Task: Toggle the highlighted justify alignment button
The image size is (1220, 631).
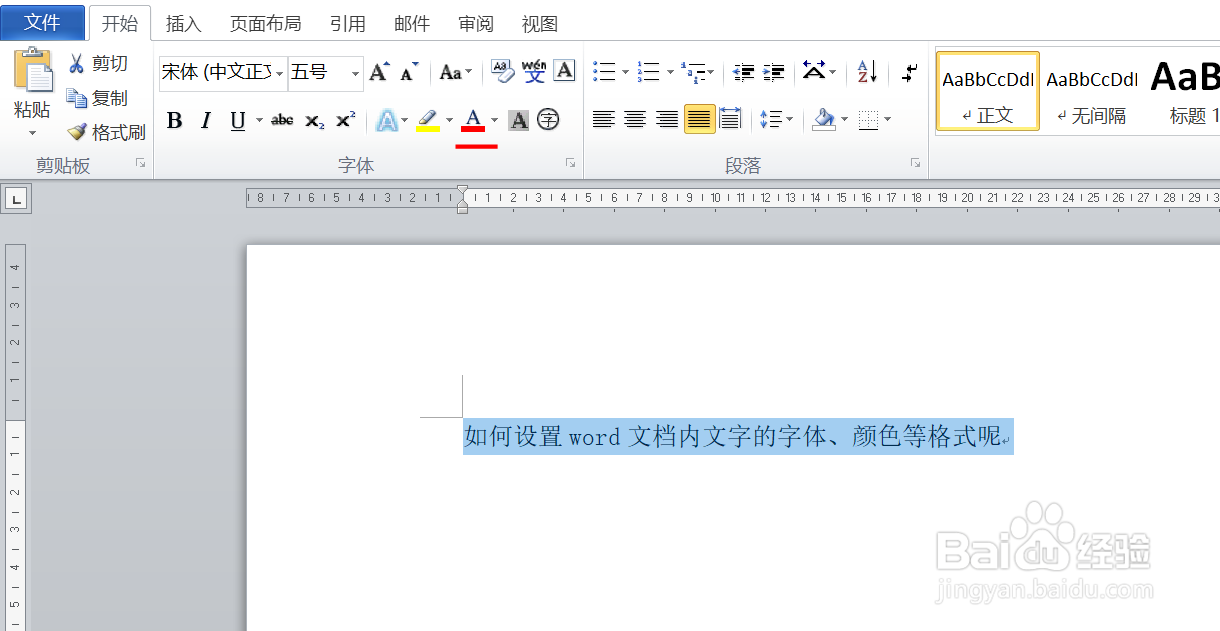Action: pos(699,119)
